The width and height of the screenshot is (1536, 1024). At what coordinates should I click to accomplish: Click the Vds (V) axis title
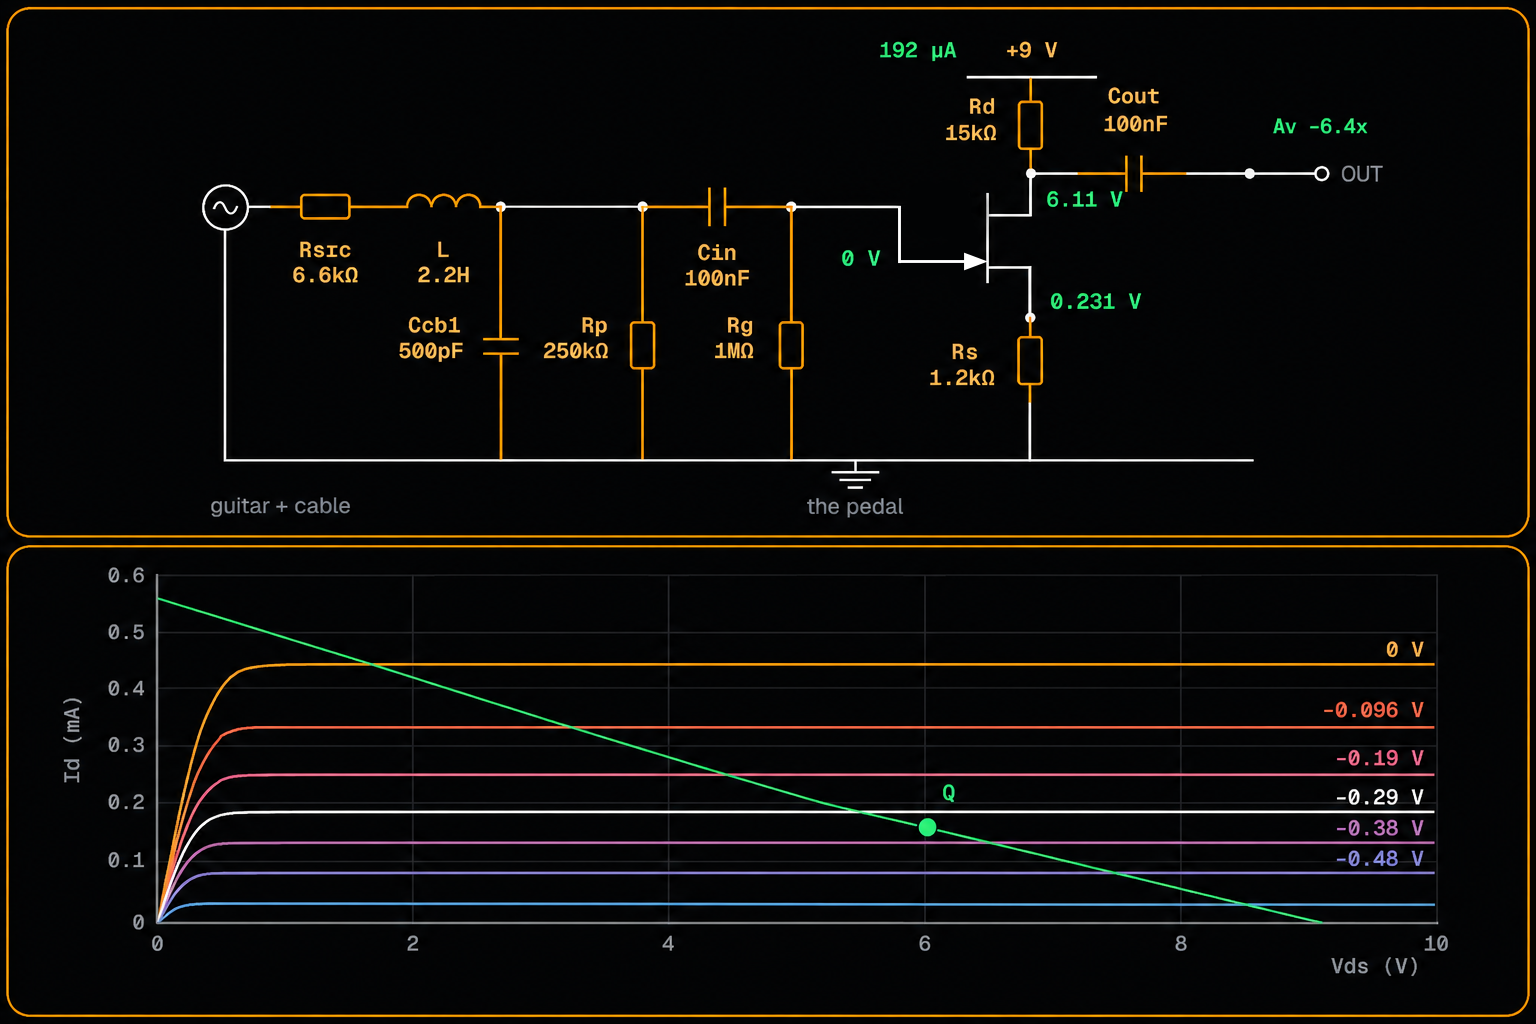1374,966
